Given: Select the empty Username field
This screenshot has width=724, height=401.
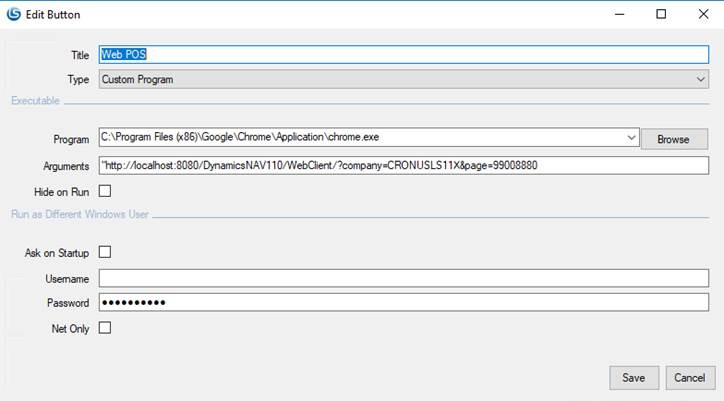Looking at the screenshot, I should 402,278.
